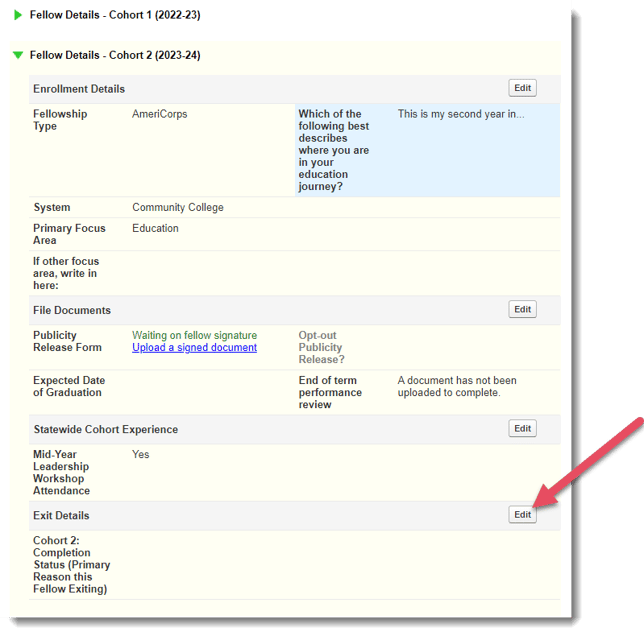
Task: Click the Education primary focus area value
Action: point(155,228)
